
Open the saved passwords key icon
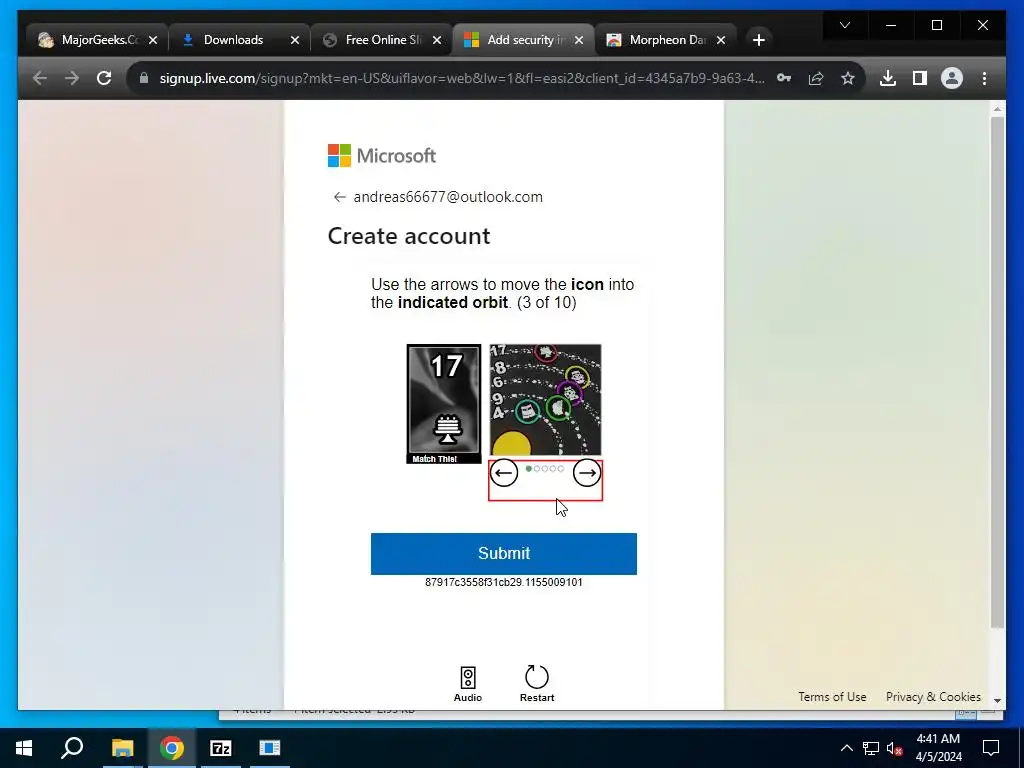pyautogui.click(x=784, y=78)
